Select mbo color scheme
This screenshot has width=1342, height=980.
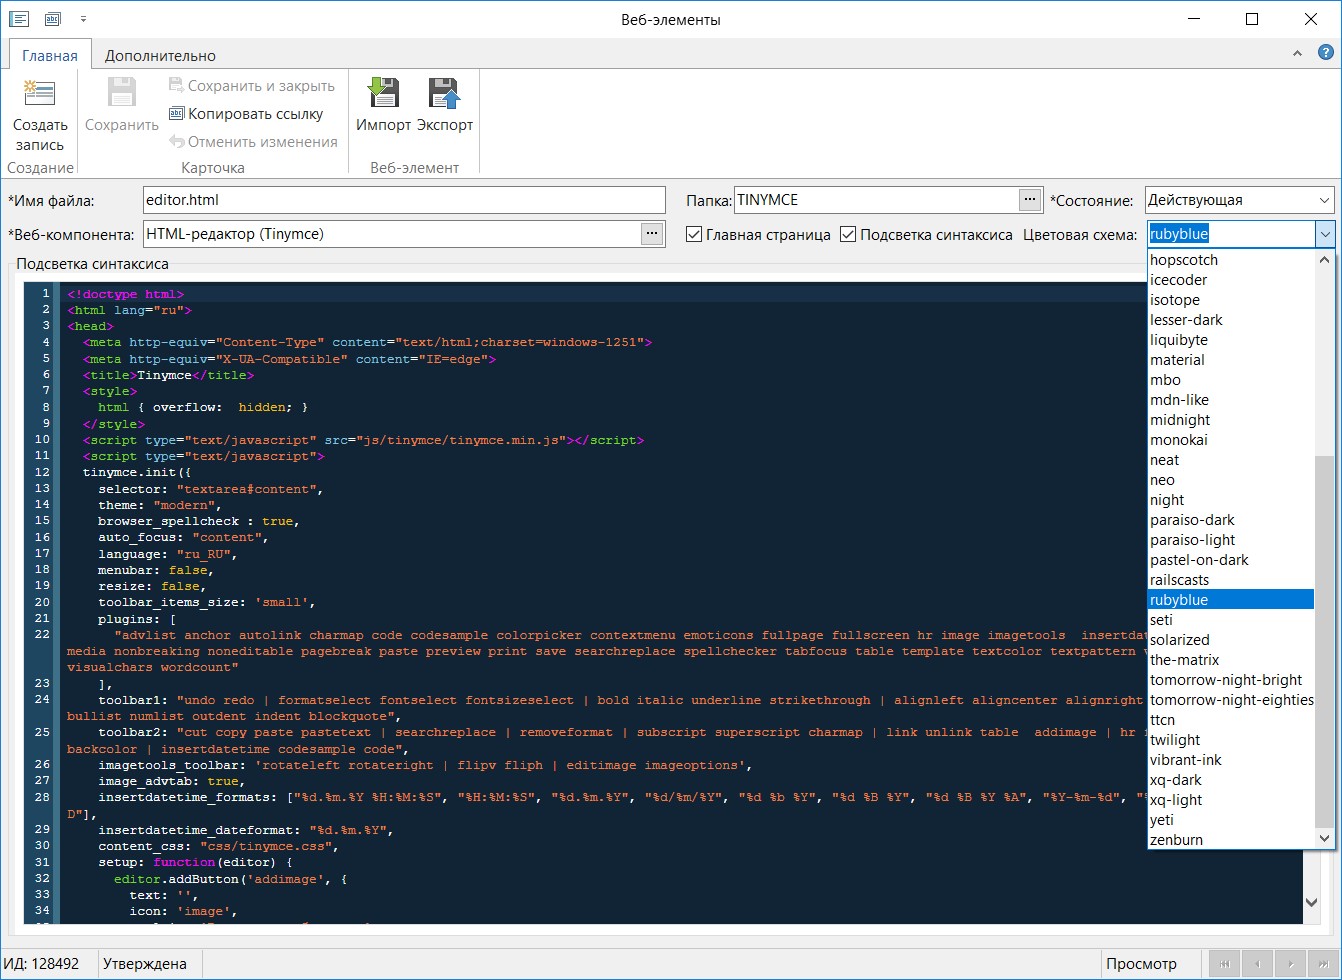[x=1231, y=380]
